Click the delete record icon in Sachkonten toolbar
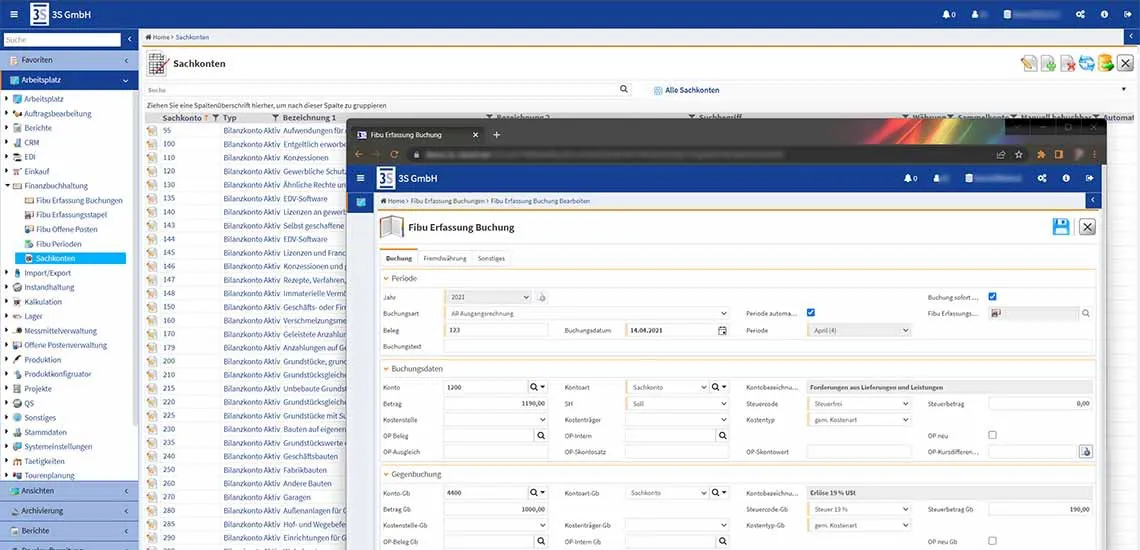This screenshot has width=1140, height=550. pyautogui.click(x=1067, y=64)
